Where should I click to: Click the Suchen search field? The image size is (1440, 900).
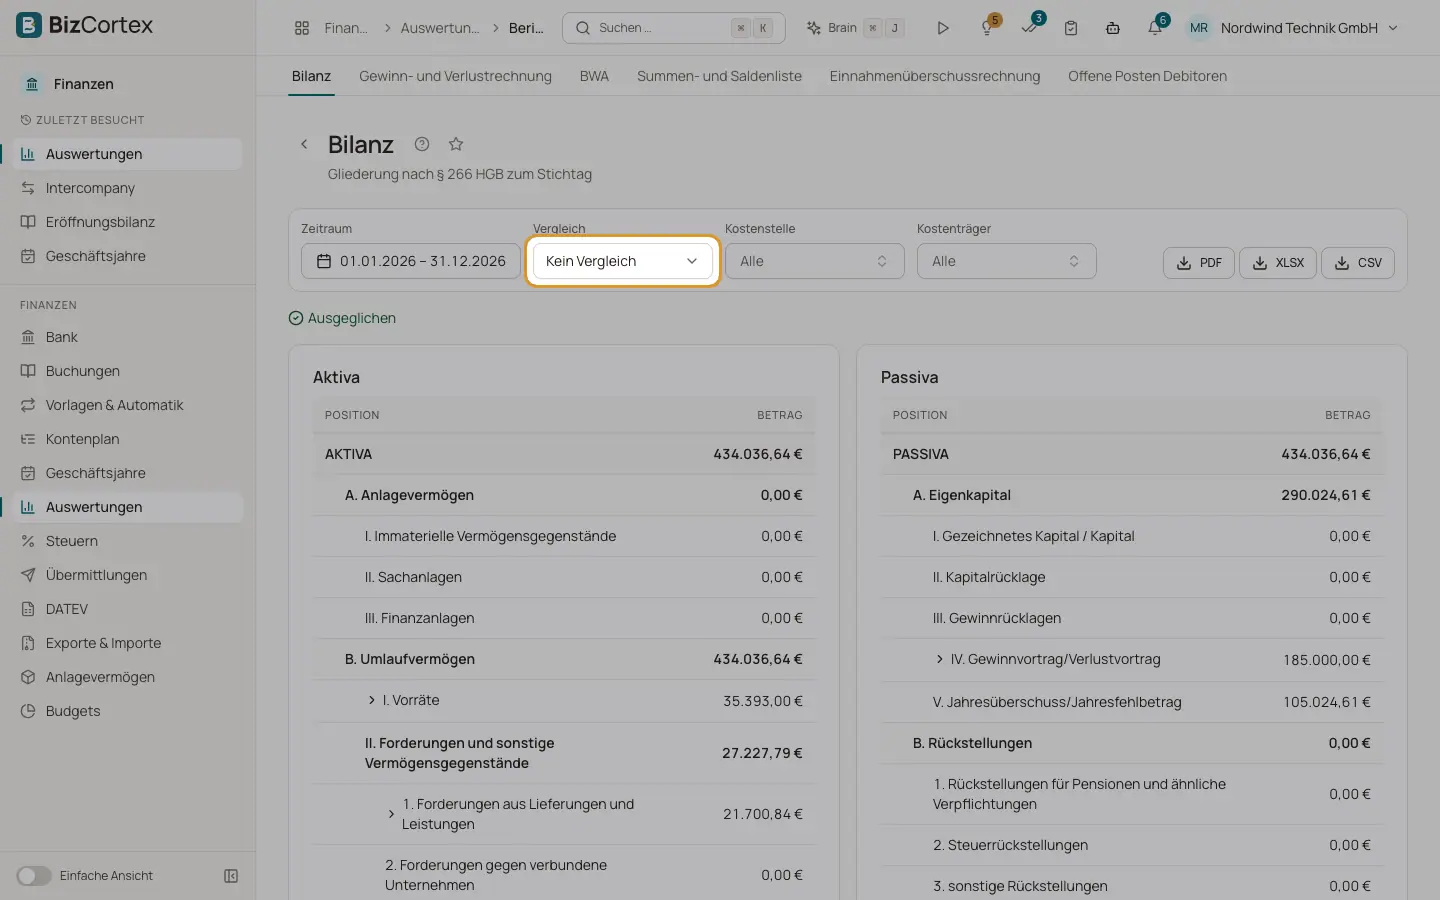674,28
